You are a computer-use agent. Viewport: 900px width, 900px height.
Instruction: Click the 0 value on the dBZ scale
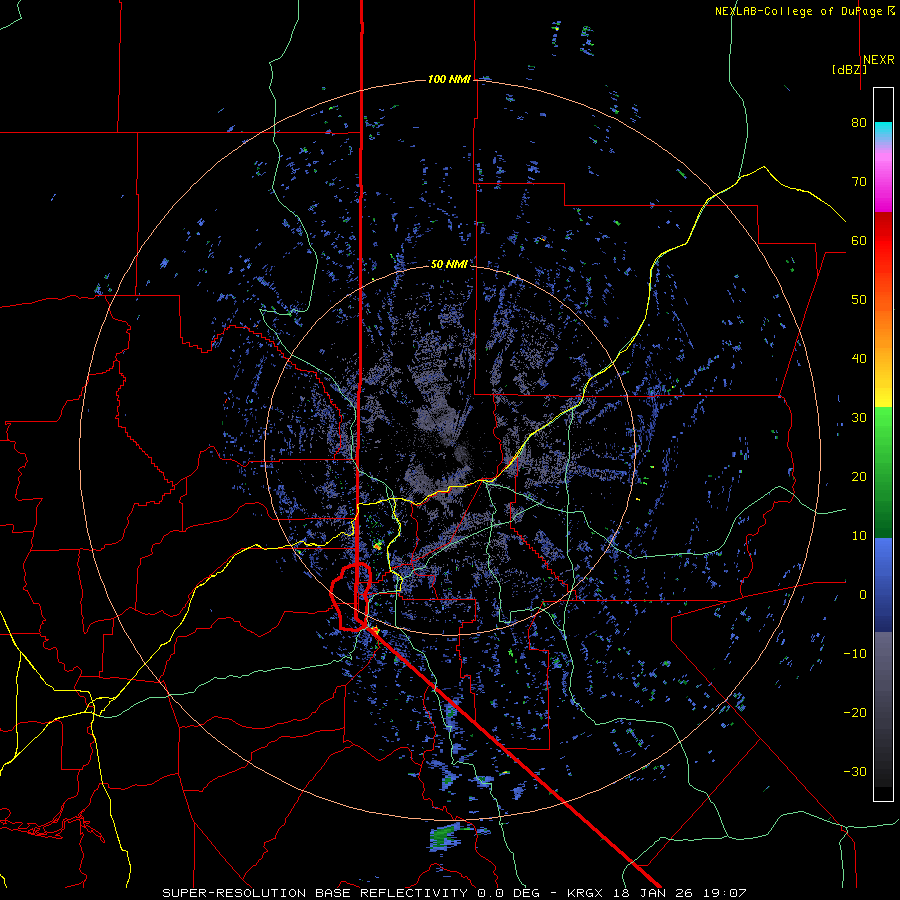tap(863, 595)
